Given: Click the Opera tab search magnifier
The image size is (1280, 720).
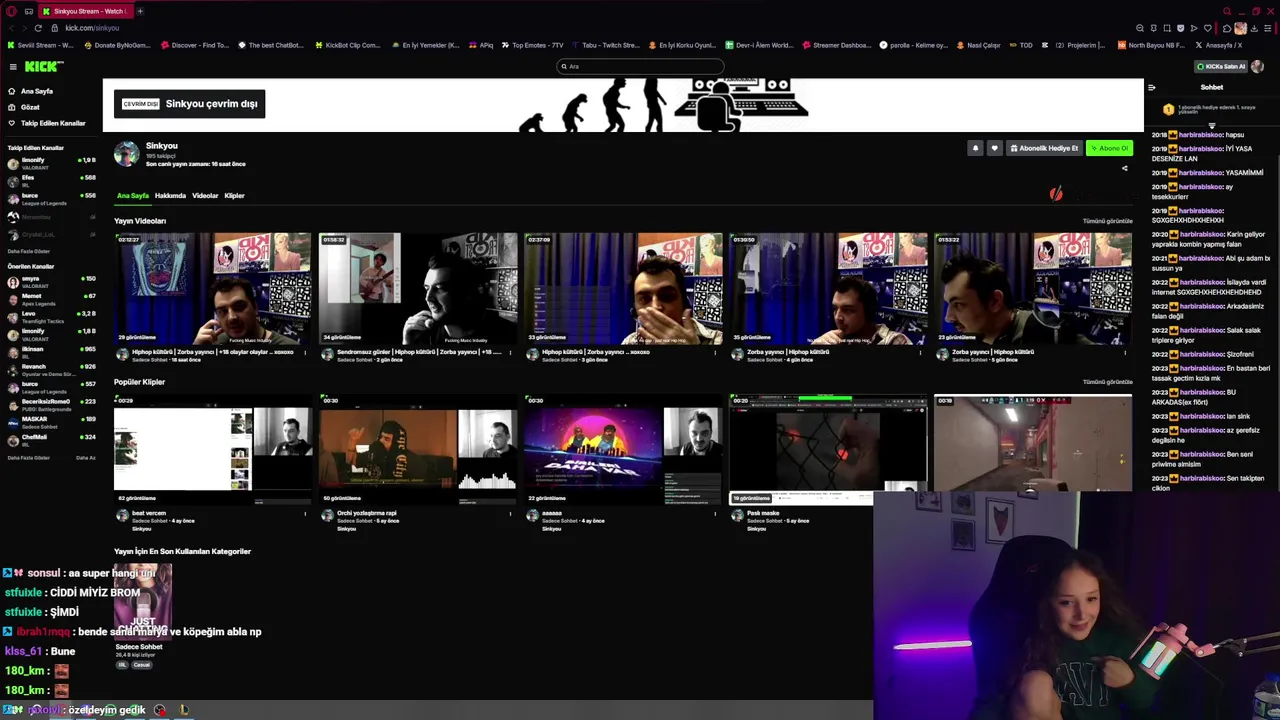Looking at the screenshot, I should [1227, 11].
